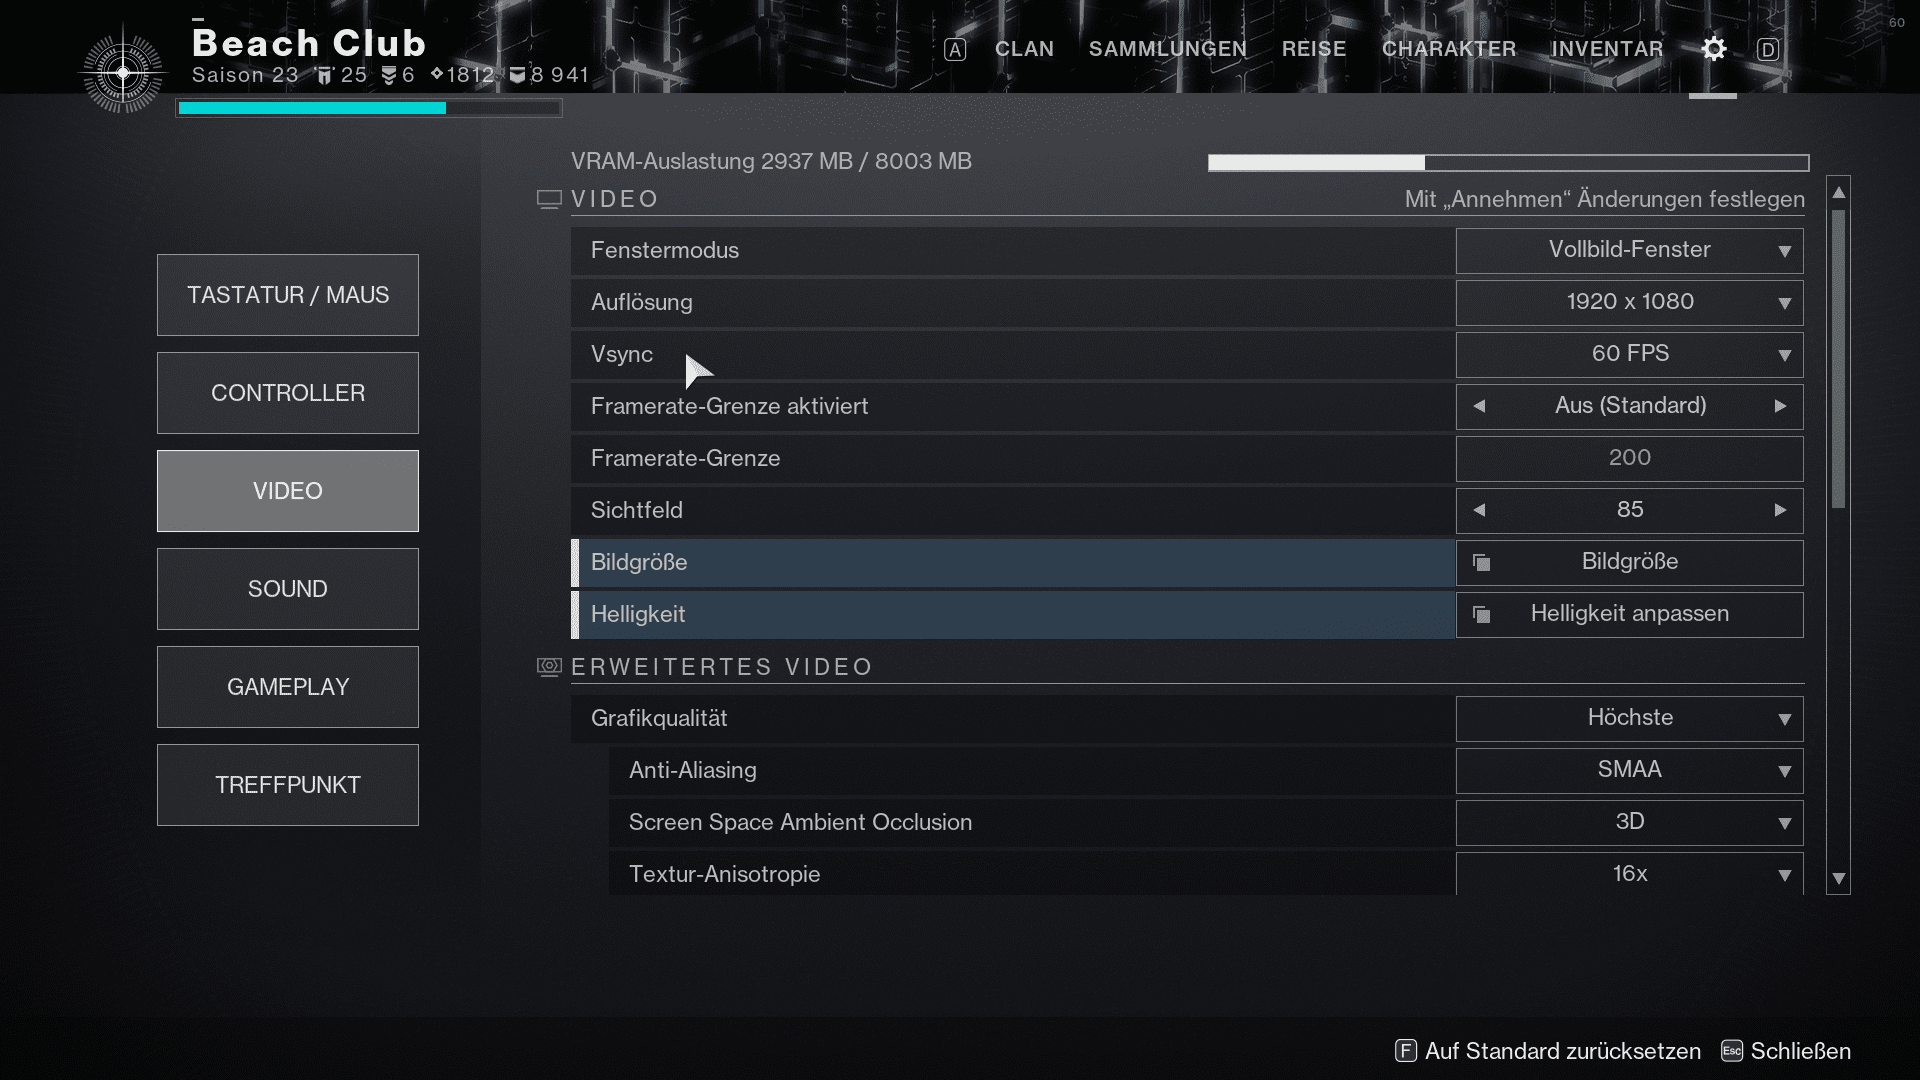The width and height of the screenshot is (1920, 1080).
Task: Click the Esc key Schließen icon
Action: (x=1732, y=1051)
